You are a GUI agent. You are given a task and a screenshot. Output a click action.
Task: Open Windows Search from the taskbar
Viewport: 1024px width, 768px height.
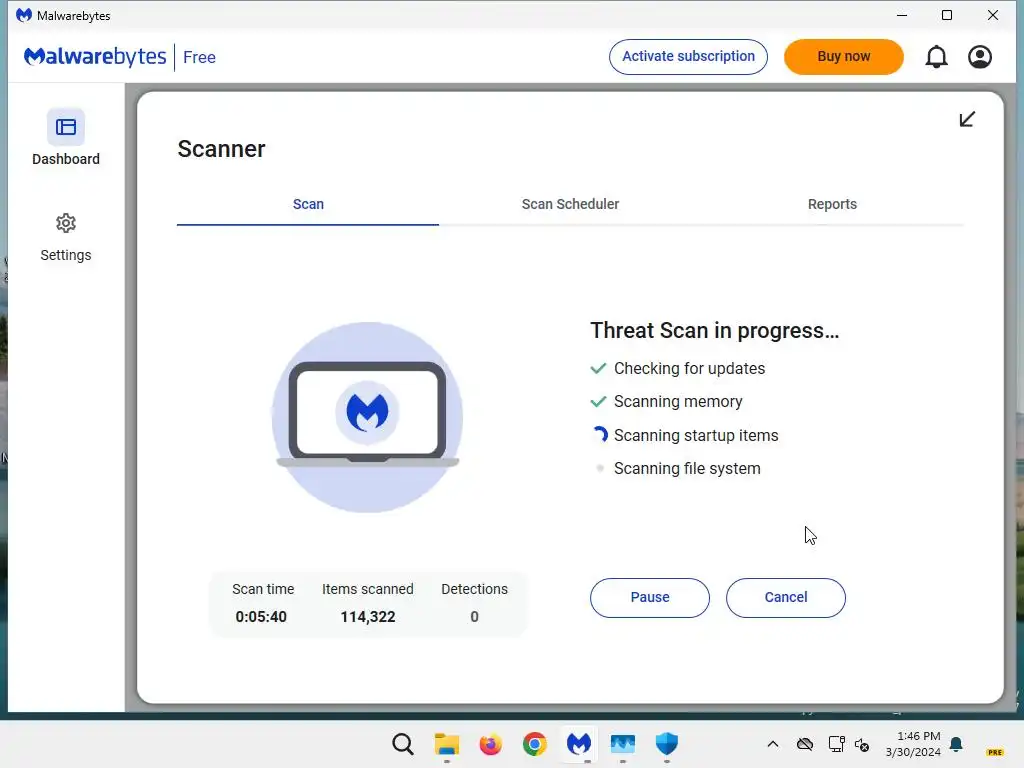tap(403, 744)
